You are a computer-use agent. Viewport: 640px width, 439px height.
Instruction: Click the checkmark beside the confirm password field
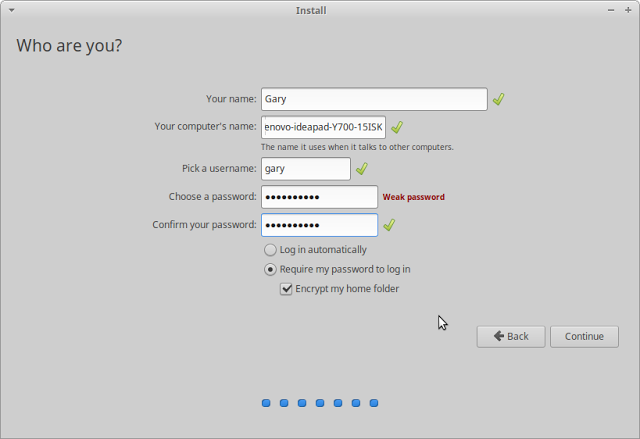pos(389,225)
